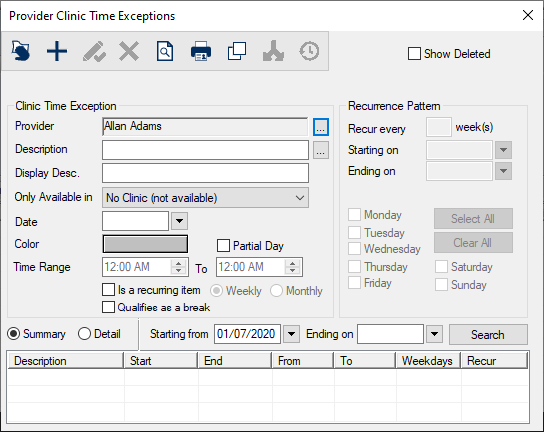The width and height of the screenshot is (544, 432).
Task: Click the time range start spinner
Action: click(x=178, y=267)
